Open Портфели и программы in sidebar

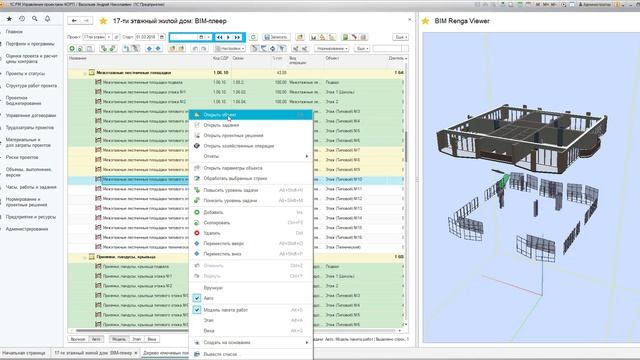(30, 44)
